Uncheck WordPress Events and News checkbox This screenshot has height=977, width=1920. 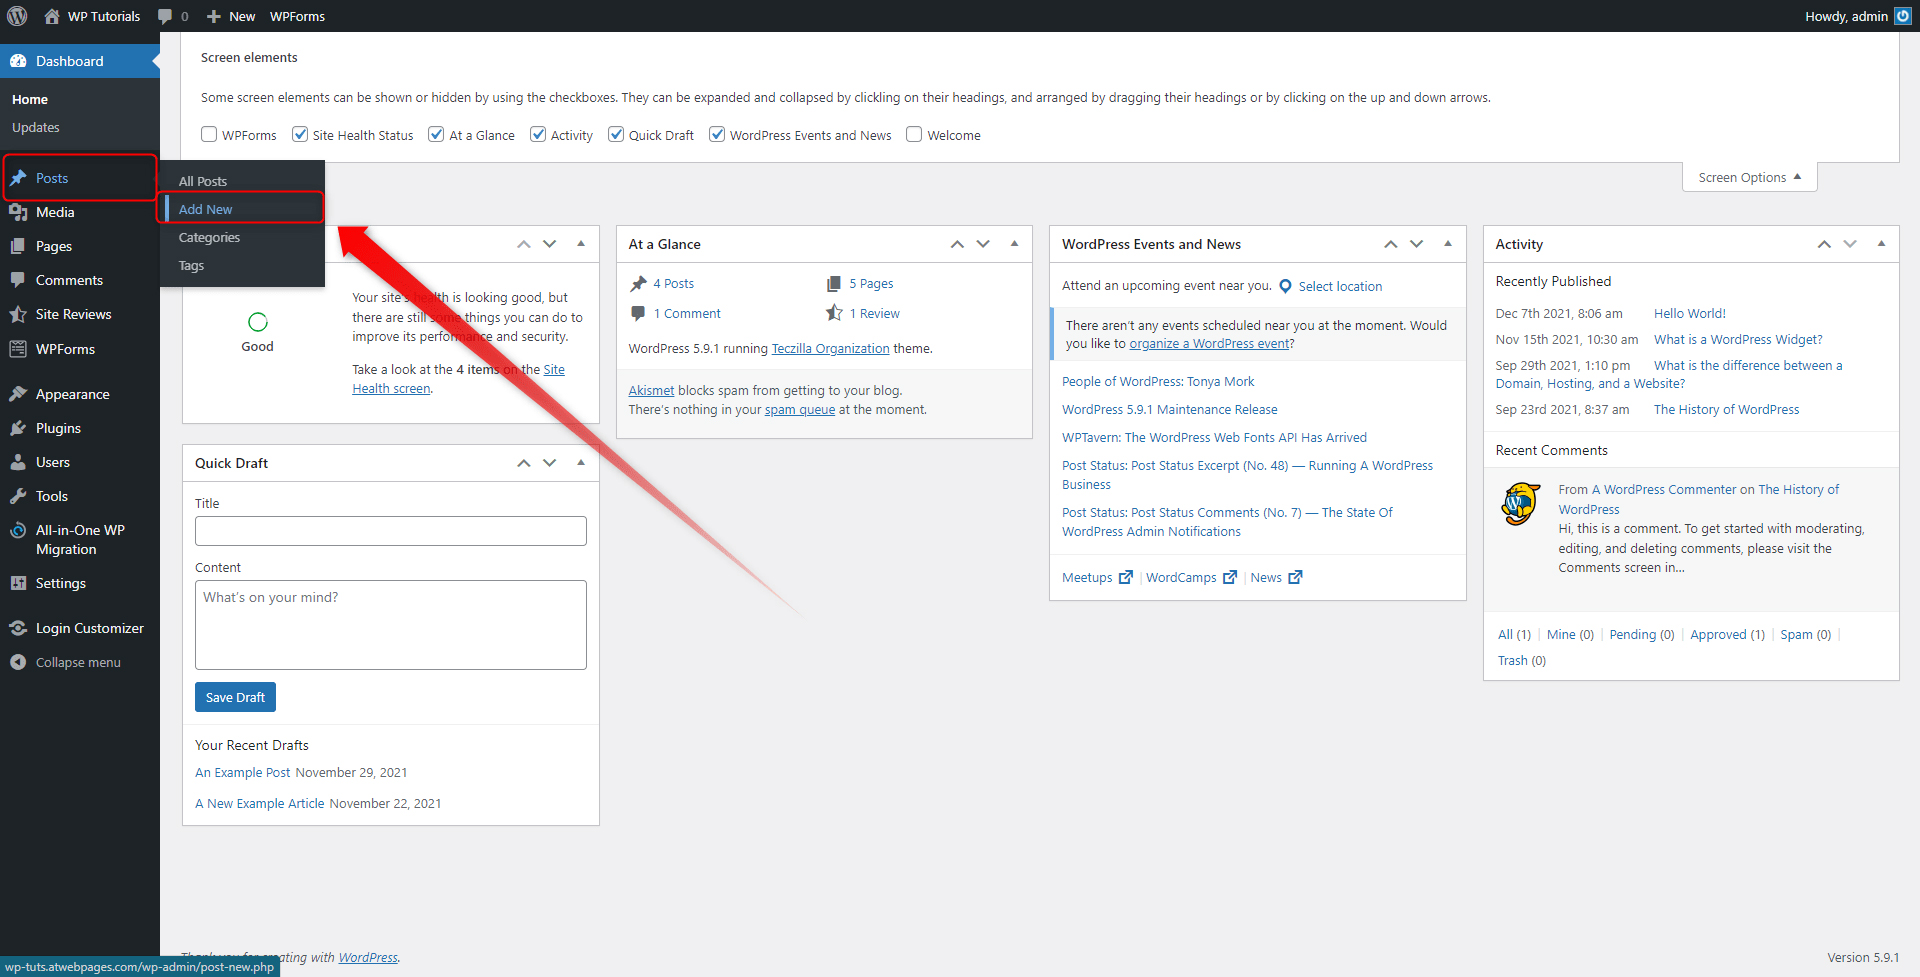[x=717, y=134]
